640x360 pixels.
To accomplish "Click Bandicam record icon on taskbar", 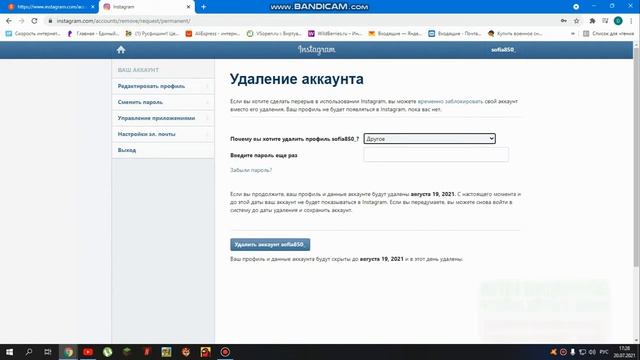I will pyautogui.click(x=225, y=352).
